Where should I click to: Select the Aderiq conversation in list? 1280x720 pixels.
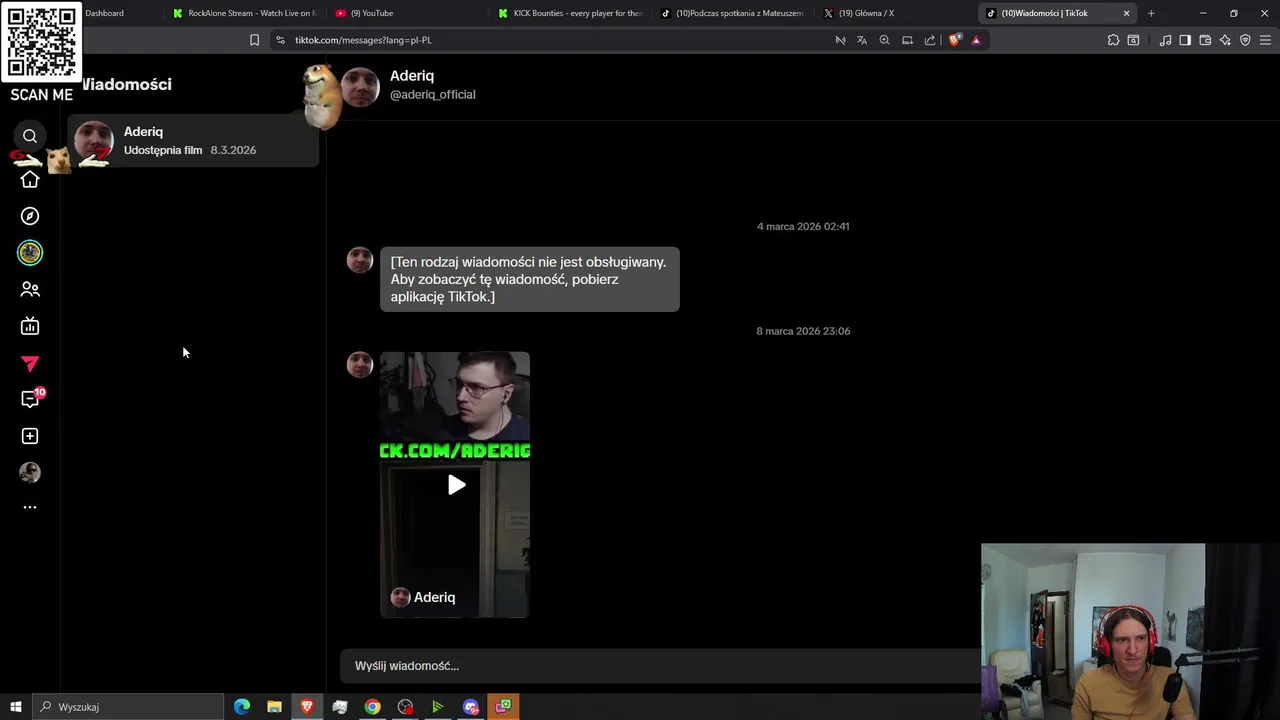[194, 140]
